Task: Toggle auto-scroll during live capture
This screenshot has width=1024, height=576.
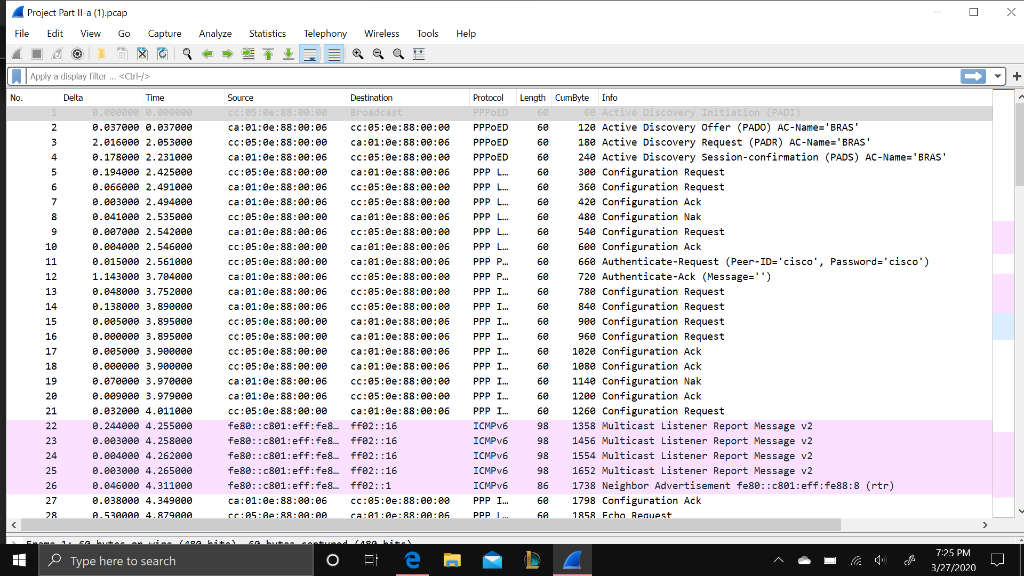Action: (x=311, y=54)
